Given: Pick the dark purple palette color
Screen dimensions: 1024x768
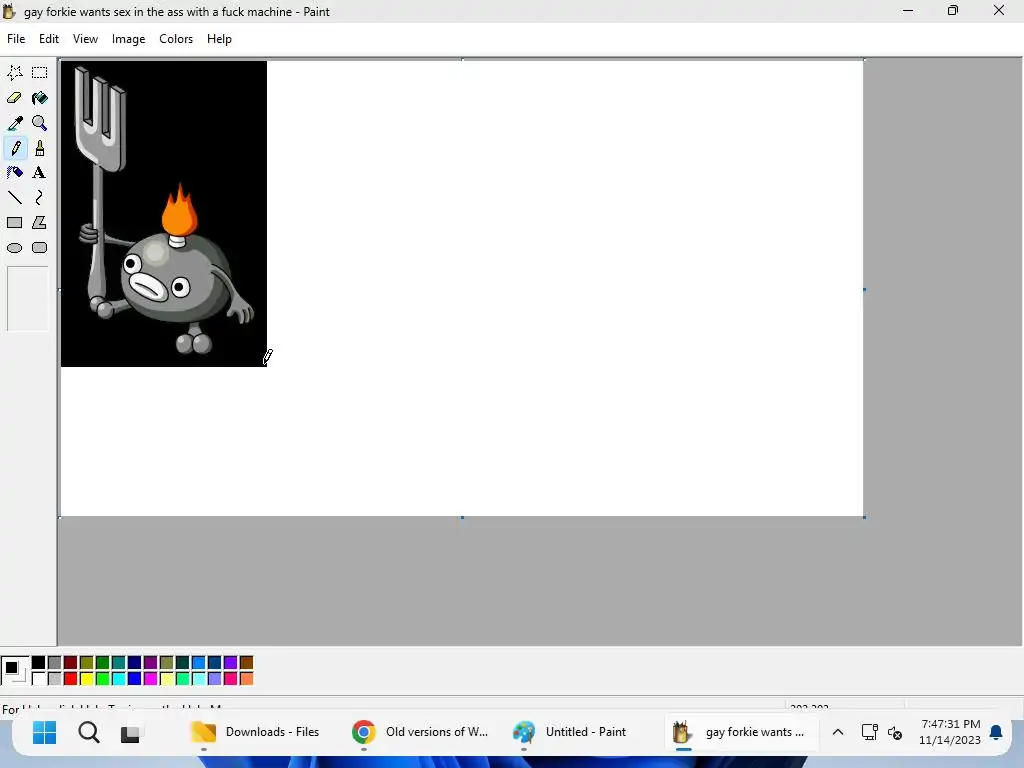Looking at the screenshot, I should pos(150,663).
